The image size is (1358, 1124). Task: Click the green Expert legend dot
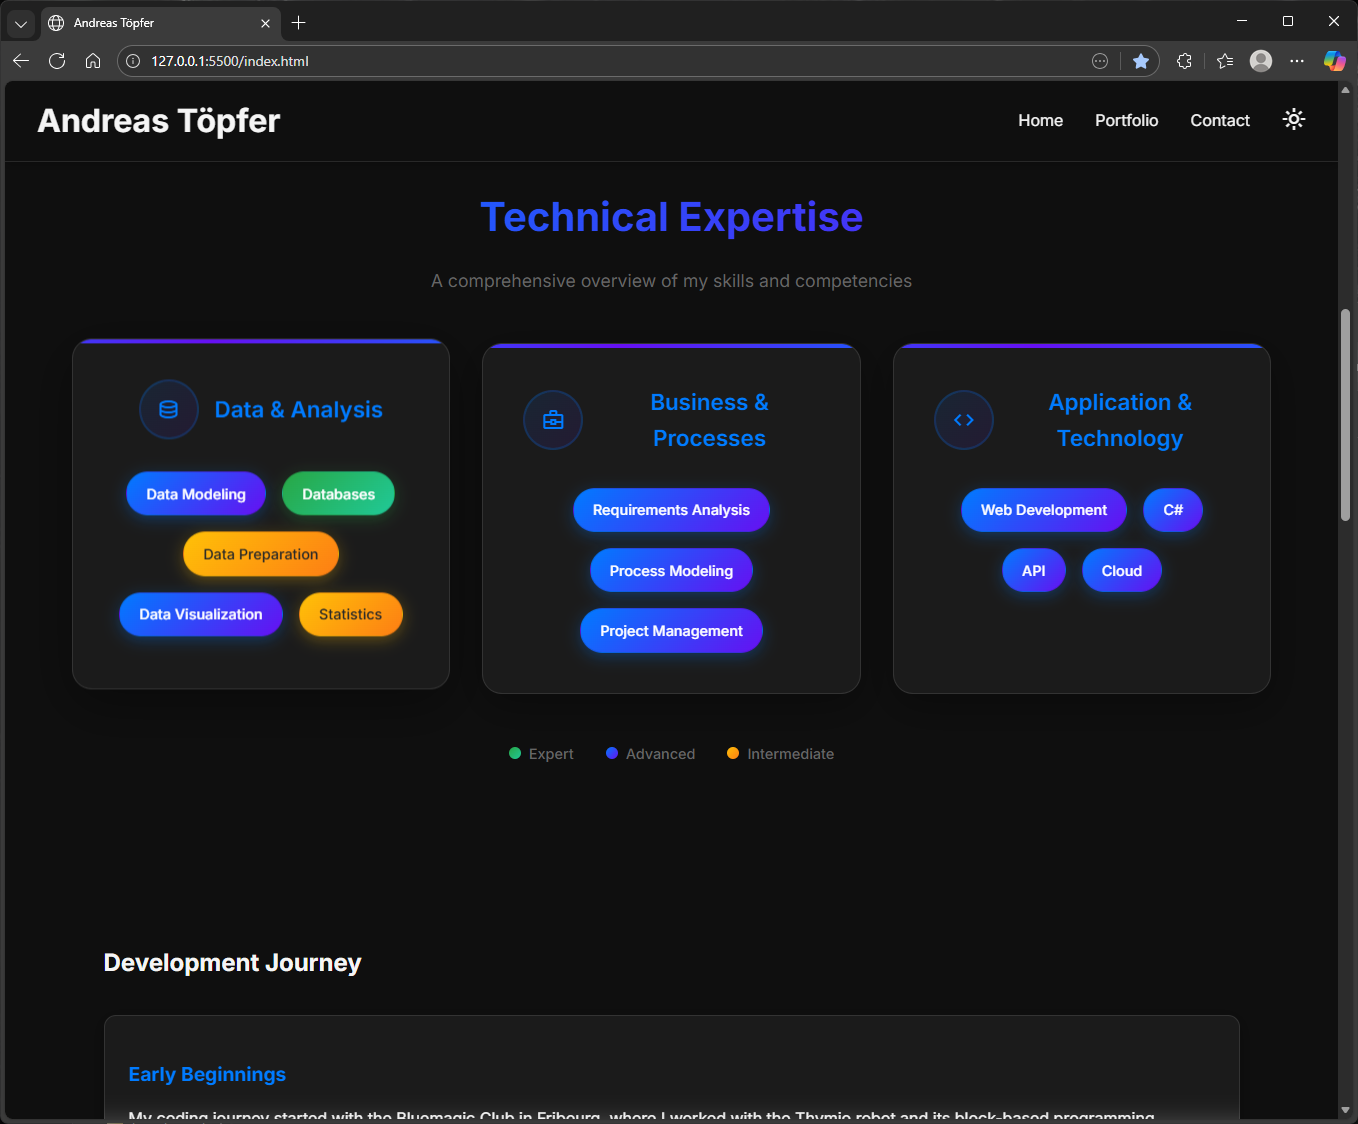[515, 753]
